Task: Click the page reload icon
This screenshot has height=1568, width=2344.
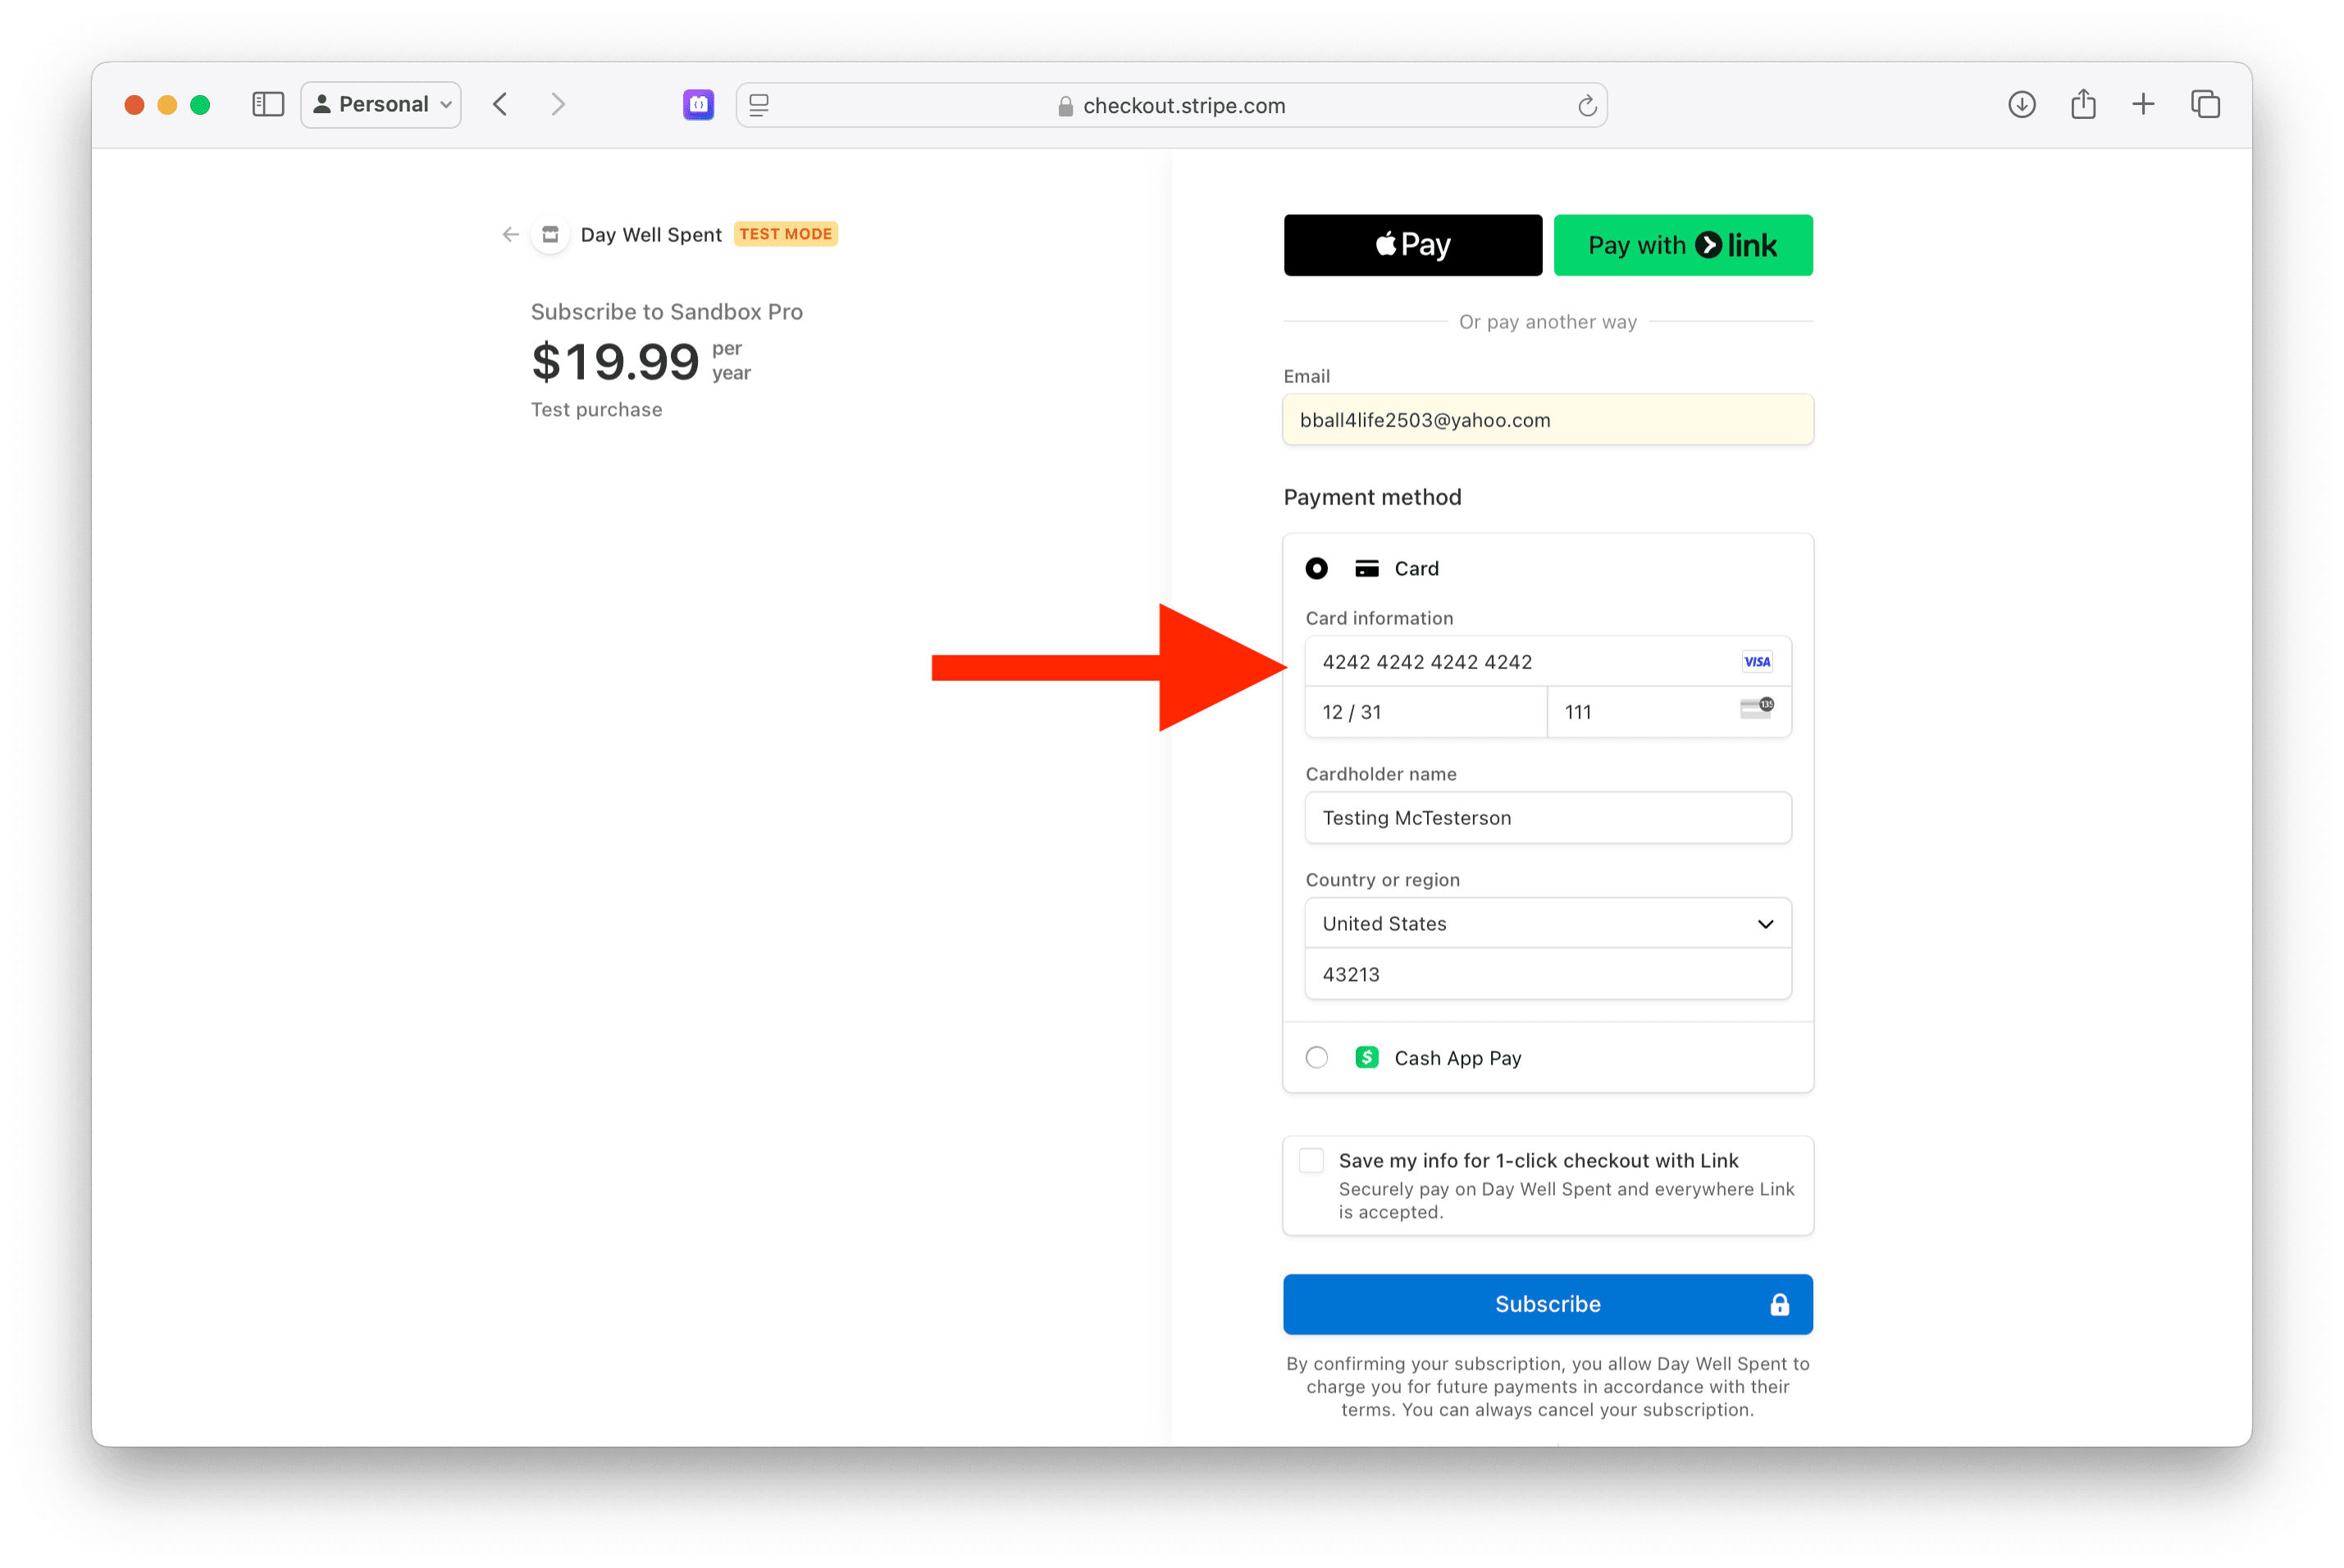Action: [1587, 105]
